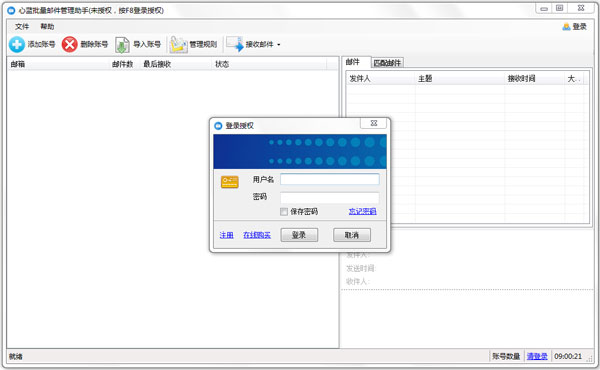Open the 帮助 menu
The width and height of the screenshot is (600, 370).
click(x=47, y=26)
